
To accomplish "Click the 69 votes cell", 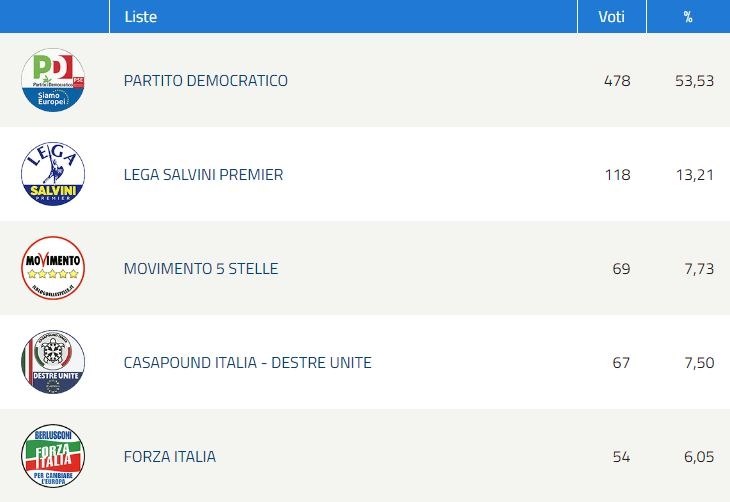I will point(622,269).
